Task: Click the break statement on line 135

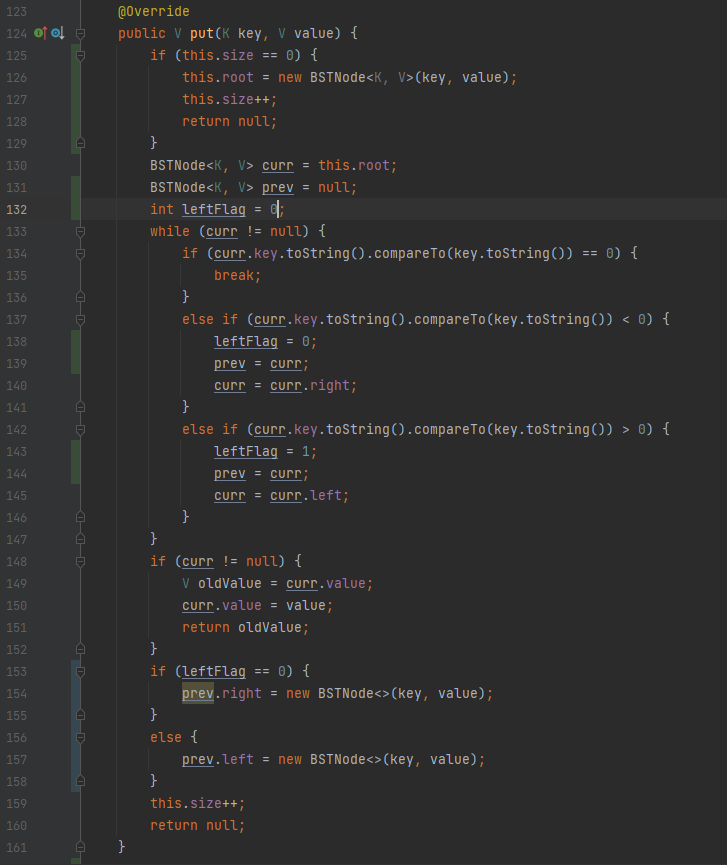Action: coord(236,275)
